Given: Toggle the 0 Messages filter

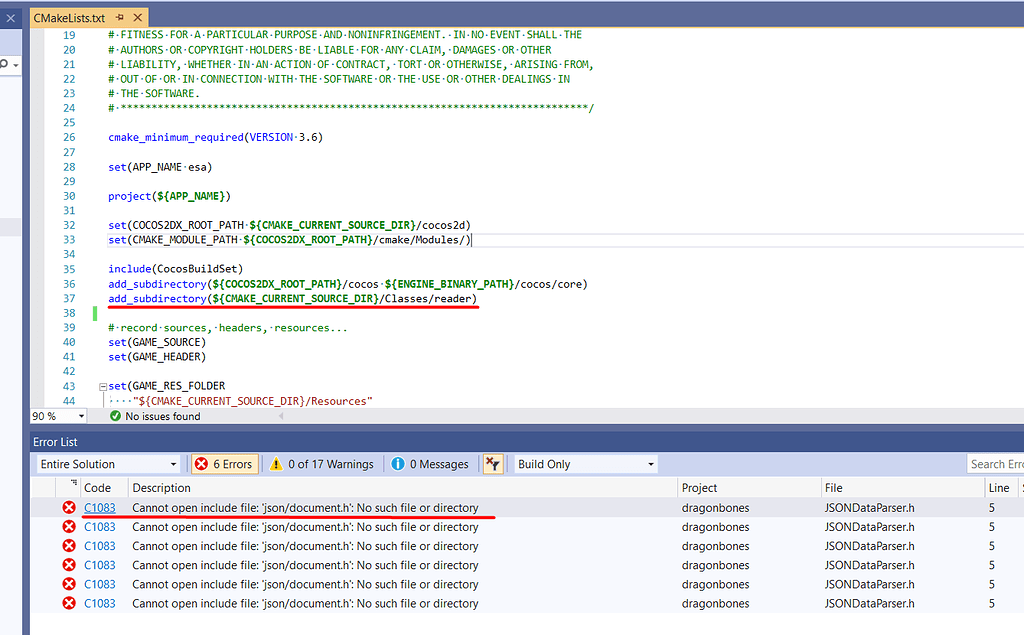Looking at the screenshot, I should 430,464.
